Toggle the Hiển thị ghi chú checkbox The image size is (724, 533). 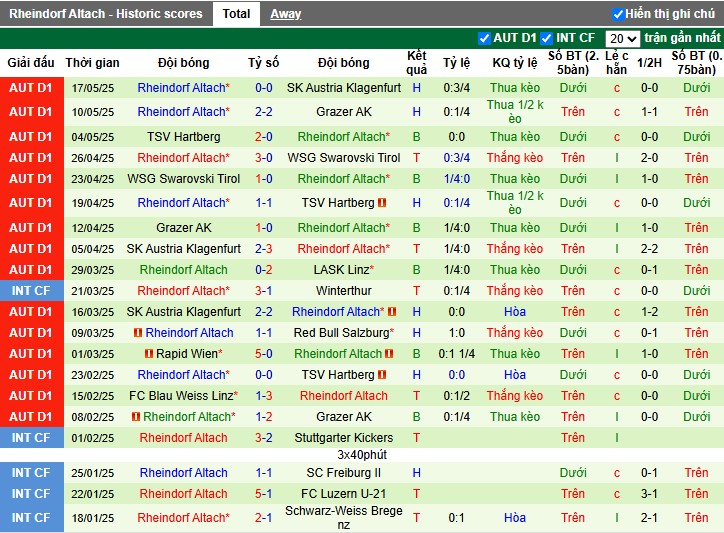(618, 14)
